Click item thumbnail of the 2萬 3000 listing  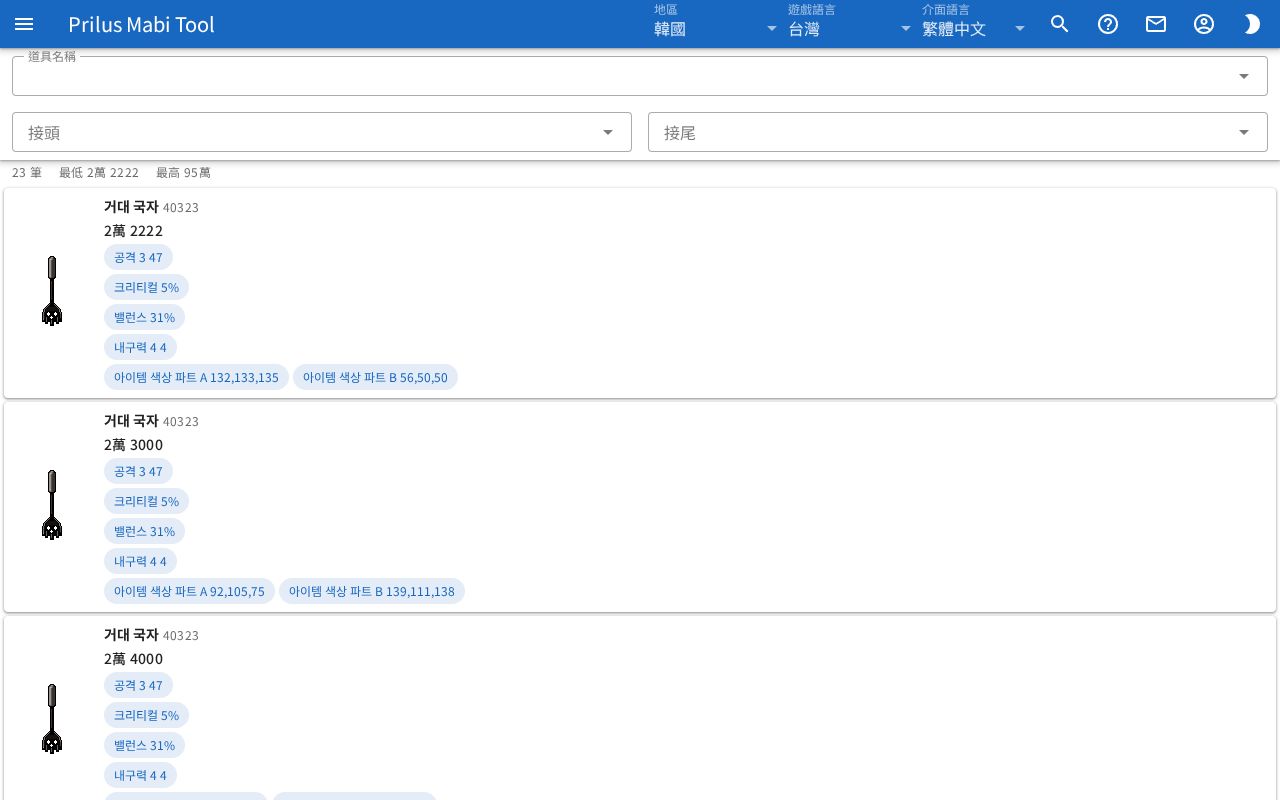coord(52,505)
